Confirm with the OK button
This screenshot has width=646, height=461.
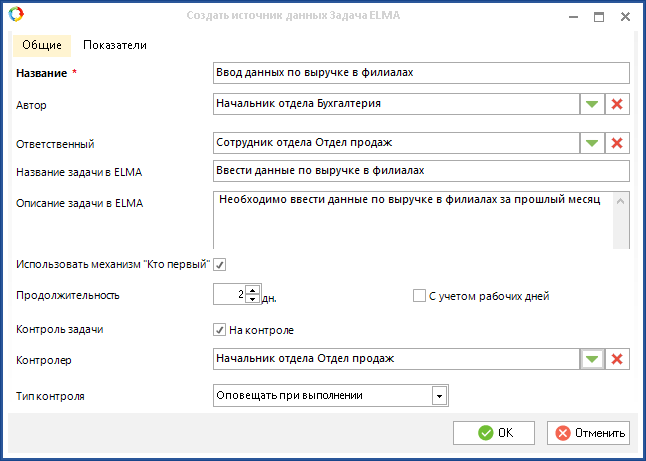494,433
